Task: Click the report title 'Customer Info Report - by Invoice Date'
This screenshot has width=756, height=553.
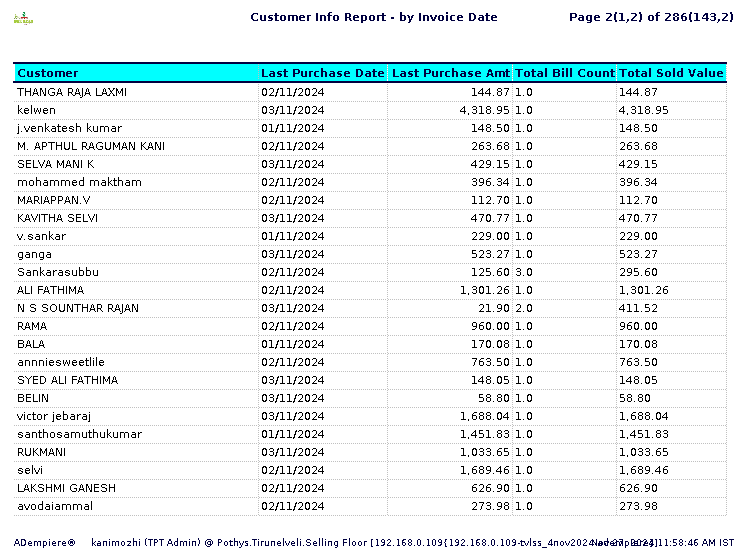Action: [x=374, y=17]
